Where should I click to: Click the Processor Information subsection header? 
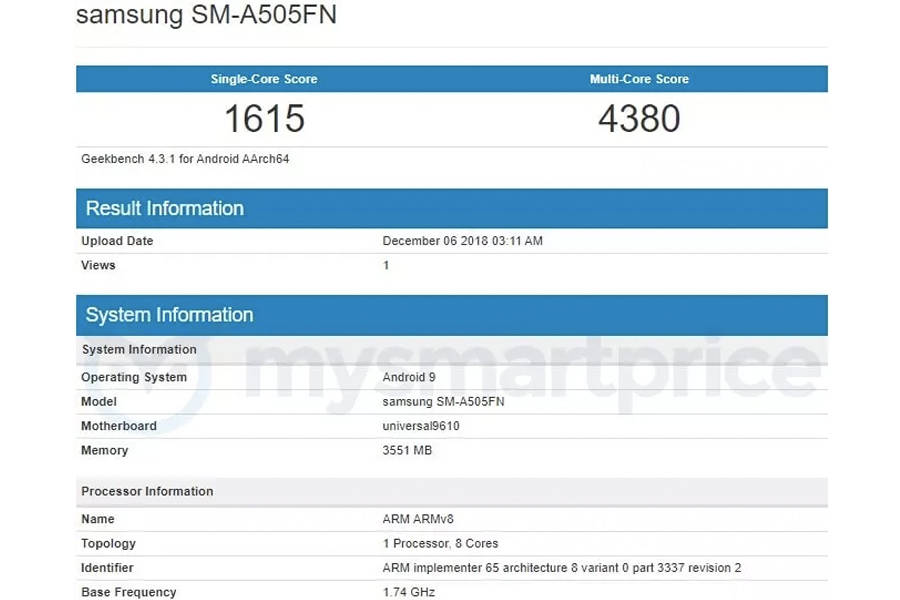pyautogui.click(x=146, y=491)
